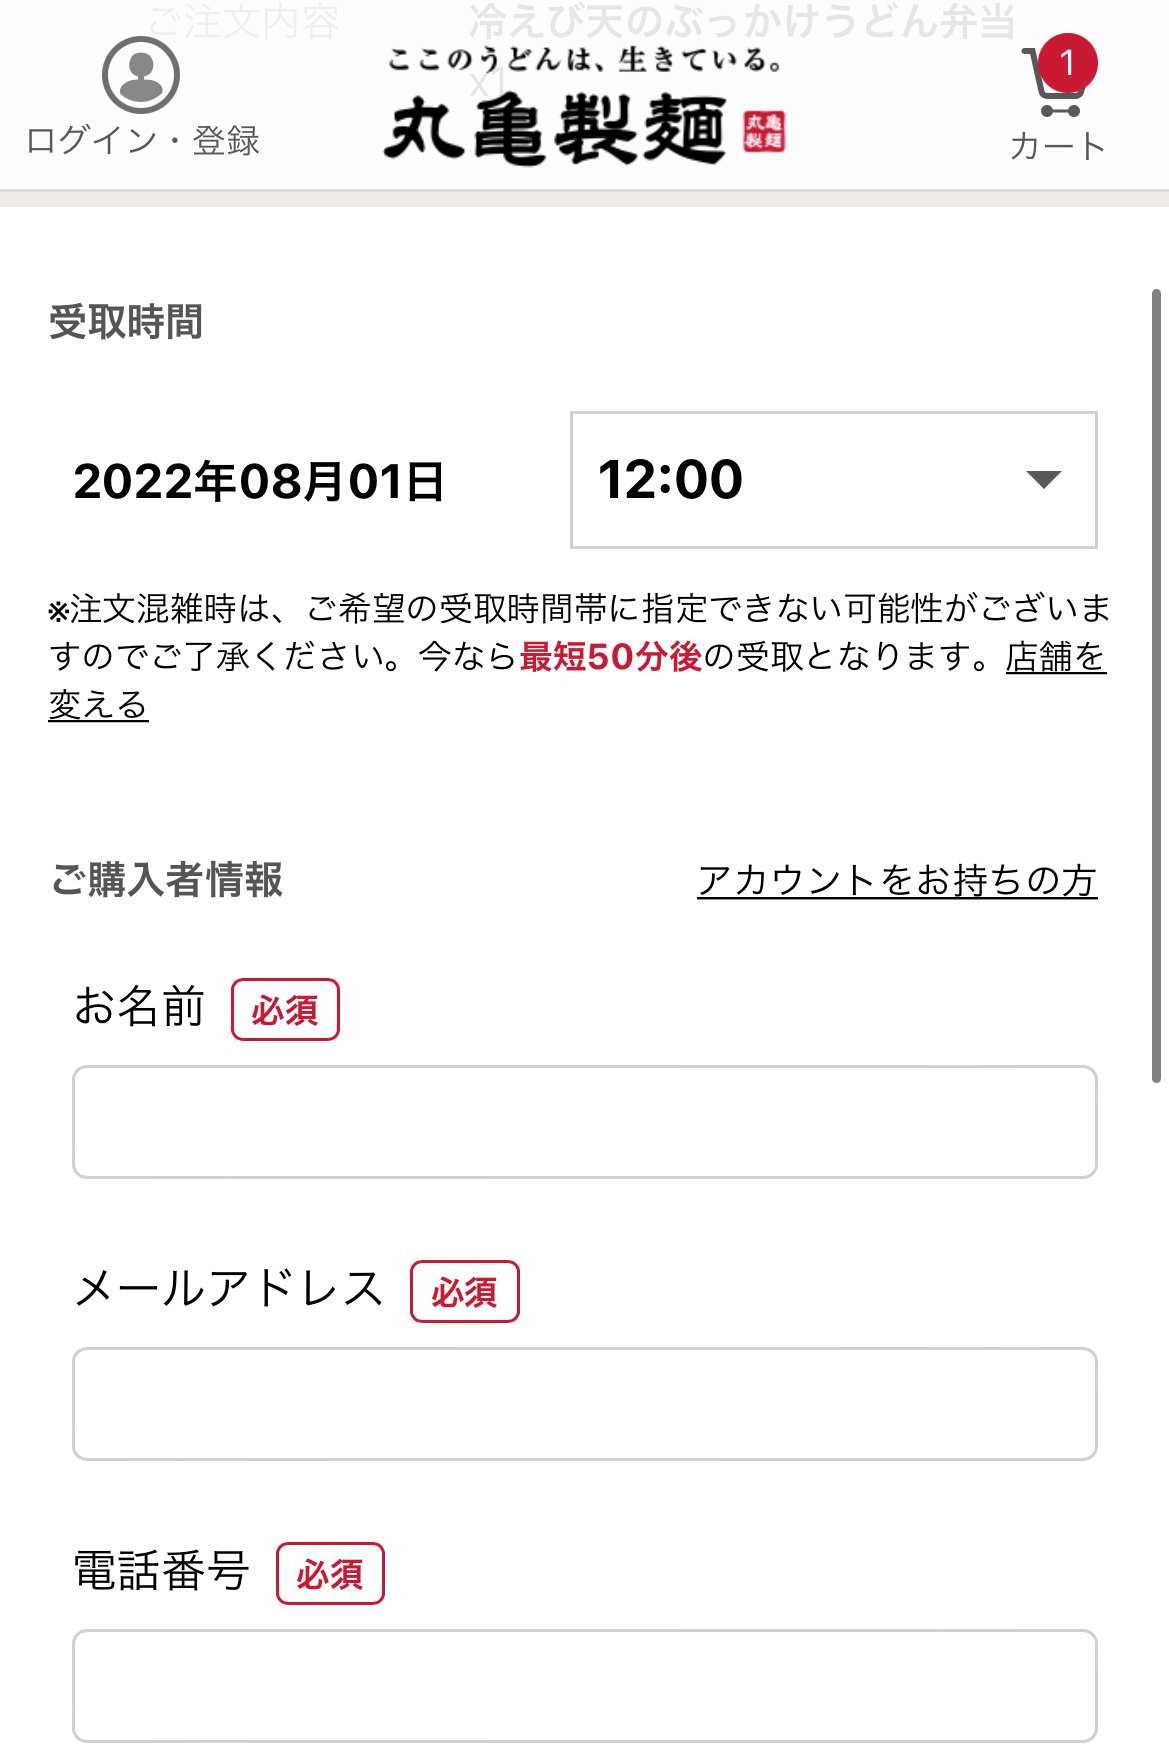Tap the red cart item count badge
Screen dimensions: 1169x1754
point(1067,63)
